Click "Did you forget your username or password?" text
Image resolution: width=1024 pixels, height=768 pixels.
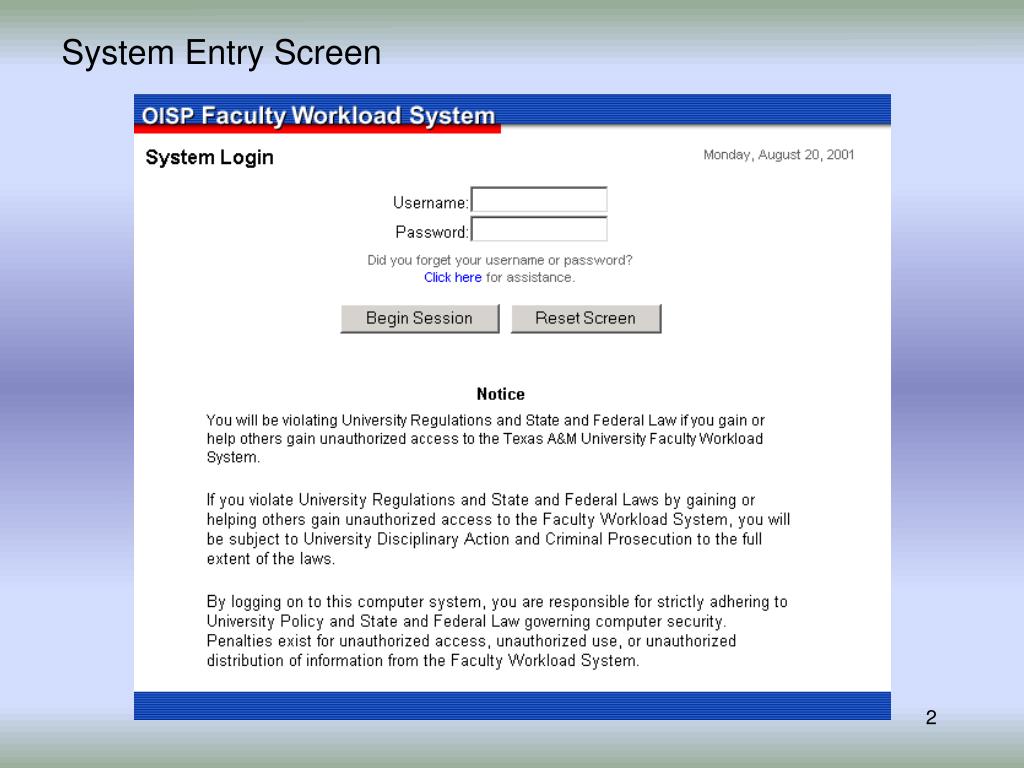coord(500,260)
